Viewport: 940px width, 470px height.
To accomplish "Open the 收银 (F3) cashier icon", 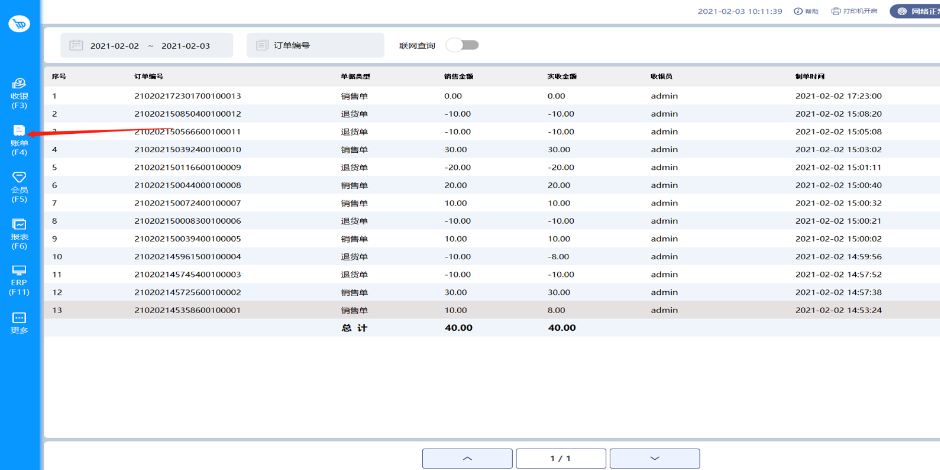I will (x=19, y=90).
